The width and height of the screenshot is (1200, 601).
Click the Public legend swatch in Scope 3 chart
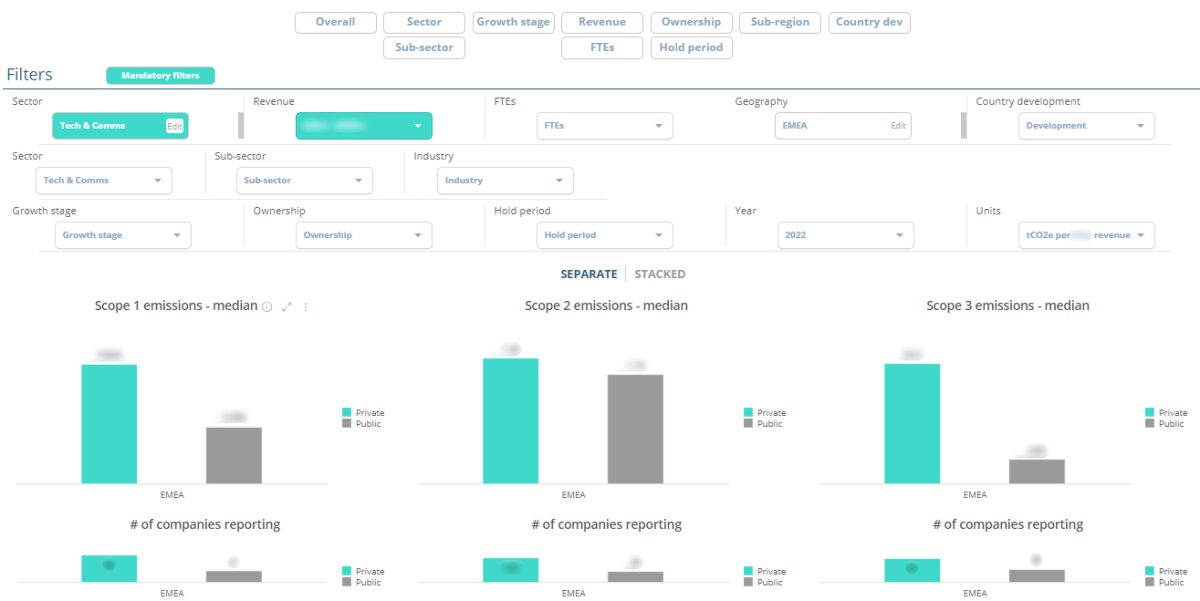click(1150, 424)
